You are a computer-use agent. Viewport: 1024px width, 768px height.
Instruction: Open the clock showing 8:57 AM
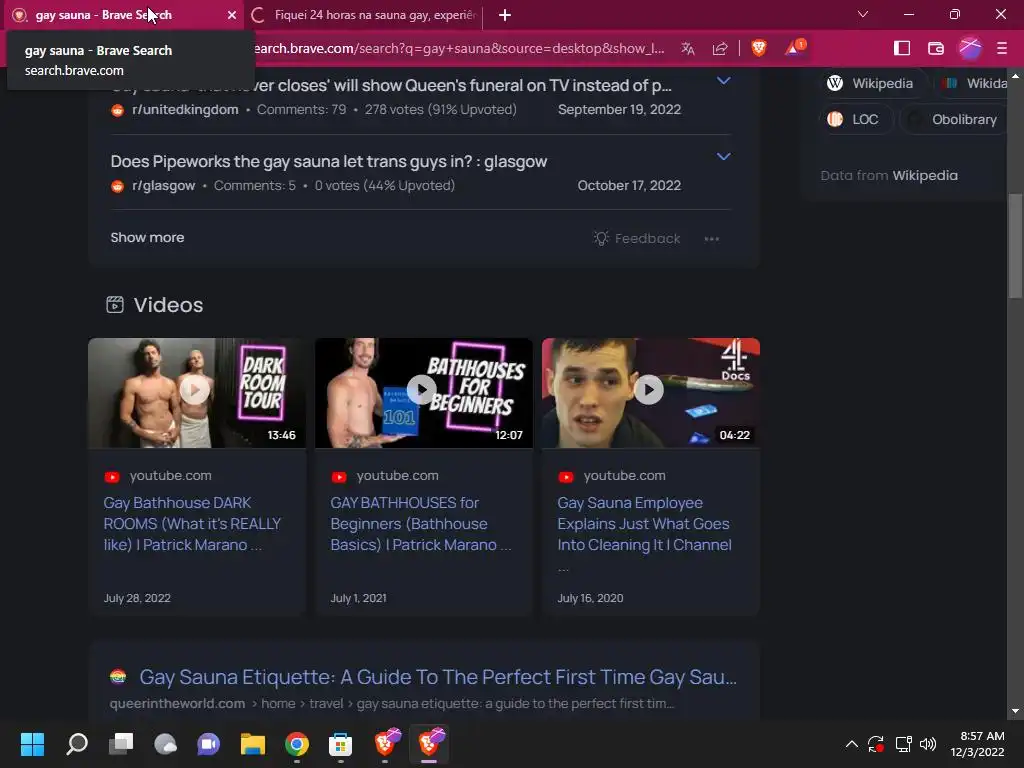(x=978, y=744)
